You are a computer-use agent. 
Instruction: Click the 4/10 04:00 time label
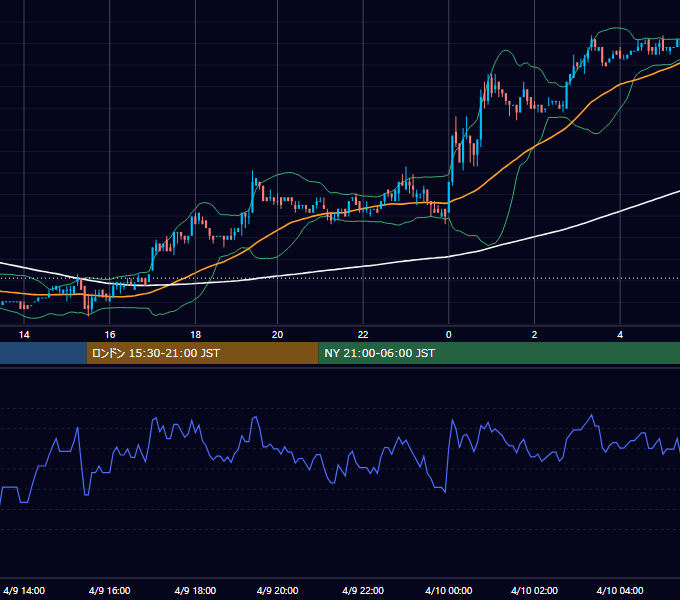[x=620, y=590]
